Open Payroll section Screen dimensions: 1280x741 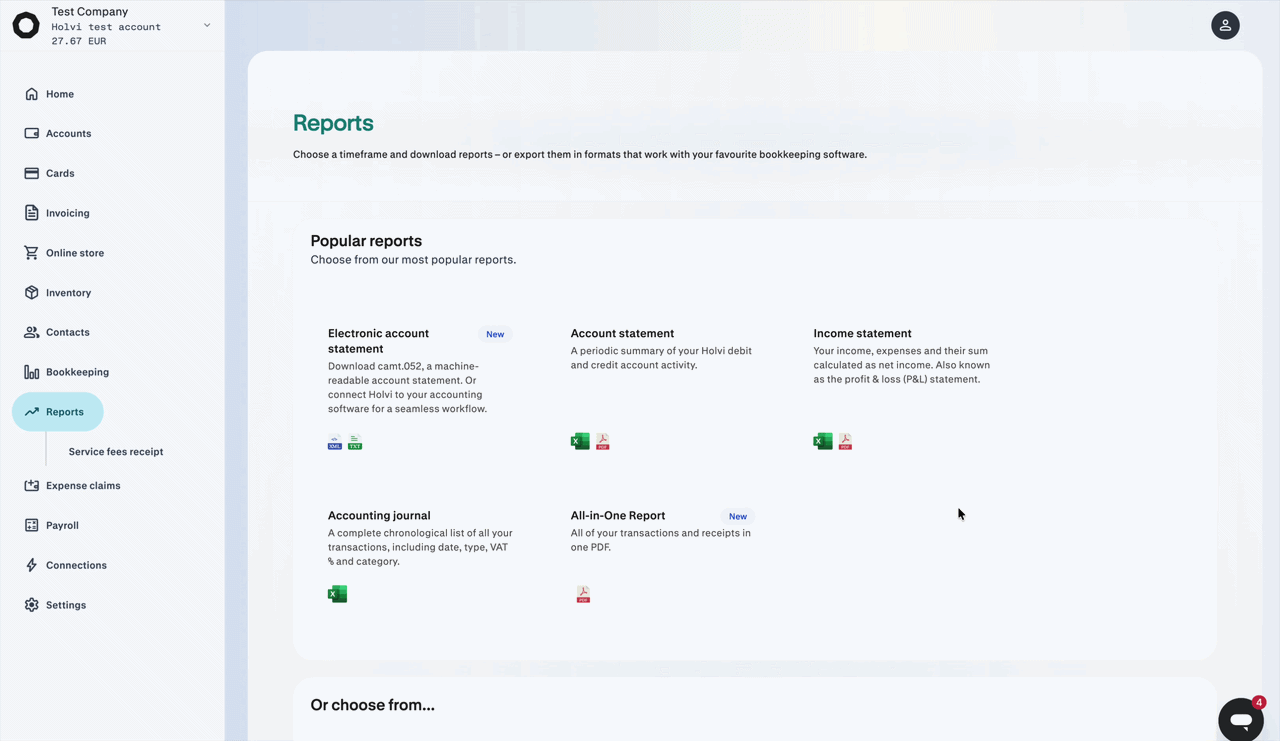click(x=62, y=525)
